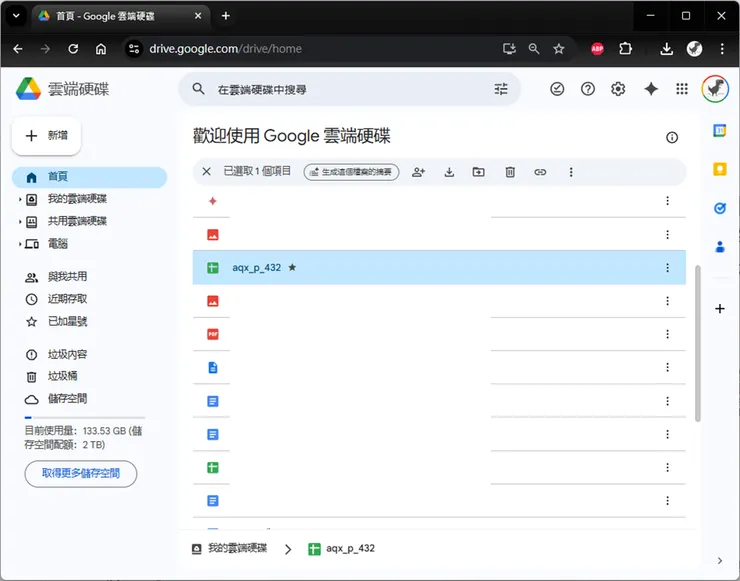This screenshot has width=740, height=581.
Task: Bookmark this page with star icon
Action: pos(559,49)
